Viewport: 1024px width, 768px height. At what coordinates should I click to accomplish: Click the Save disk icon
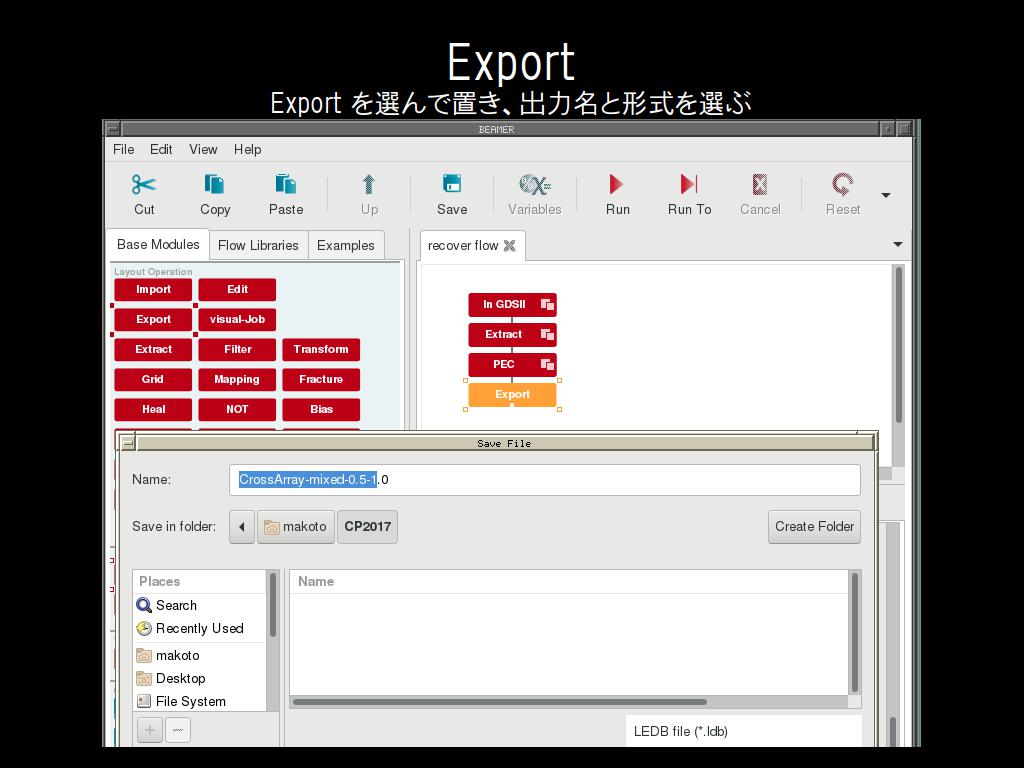pyautogui.click(x=452, y=184)
